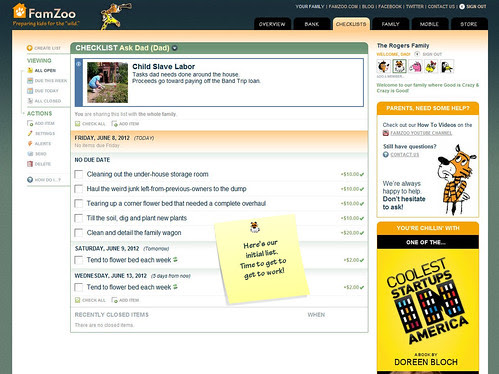Viewport: 499px width, 374px height.
Task: Click the Blog top link
Action: [x=368, y=6]
